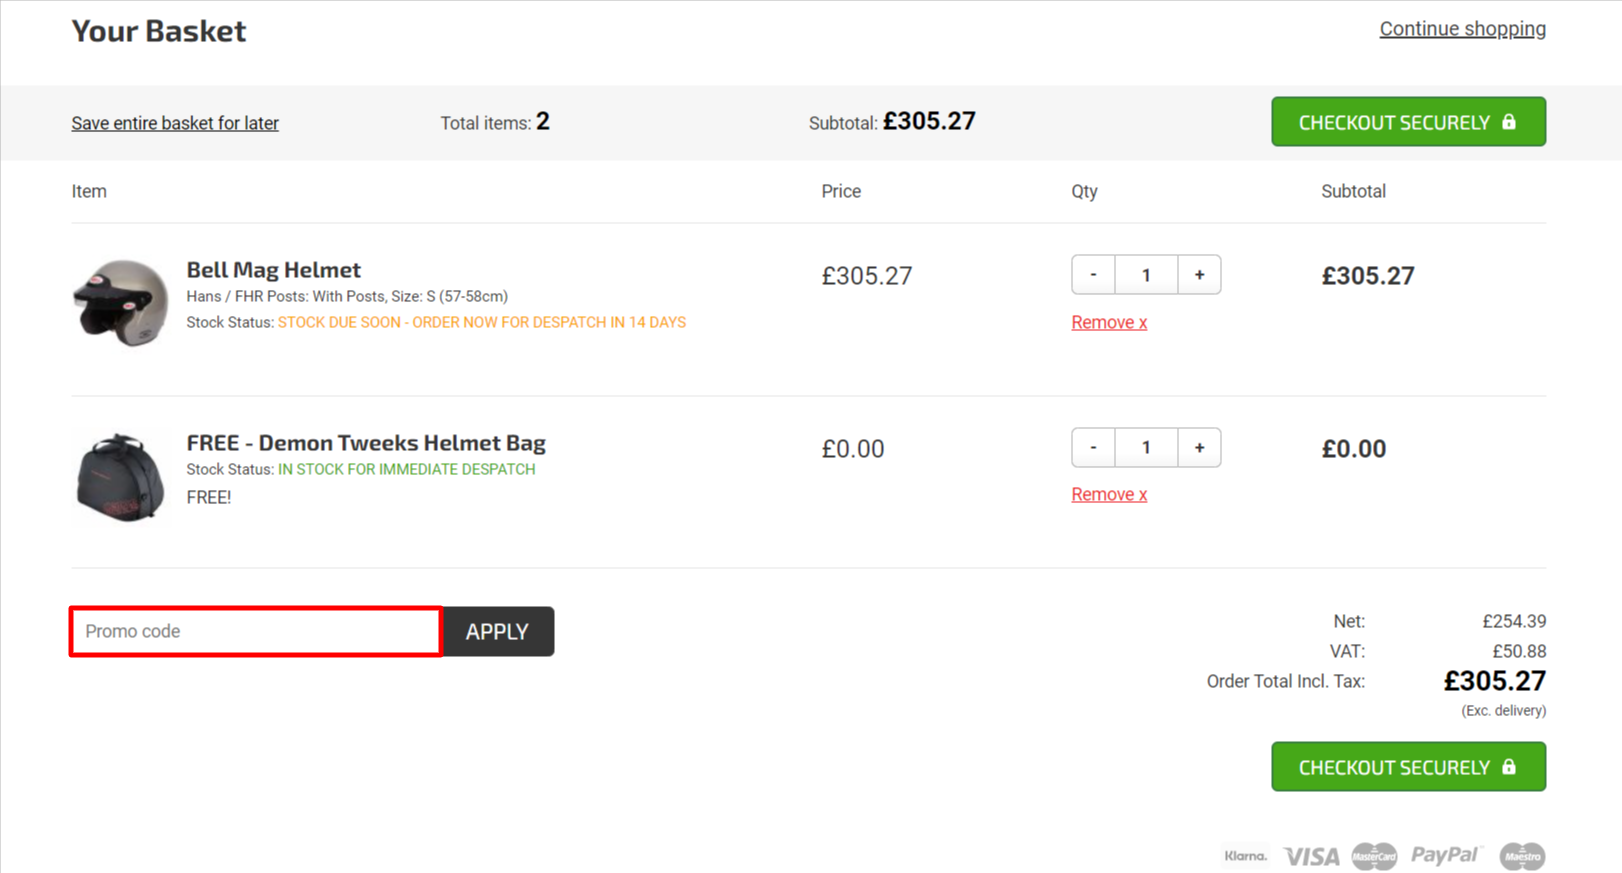1622x873 pixels.
Task: Select the 'STOCK DUE SOON' status text
Action: click(482, 322)
